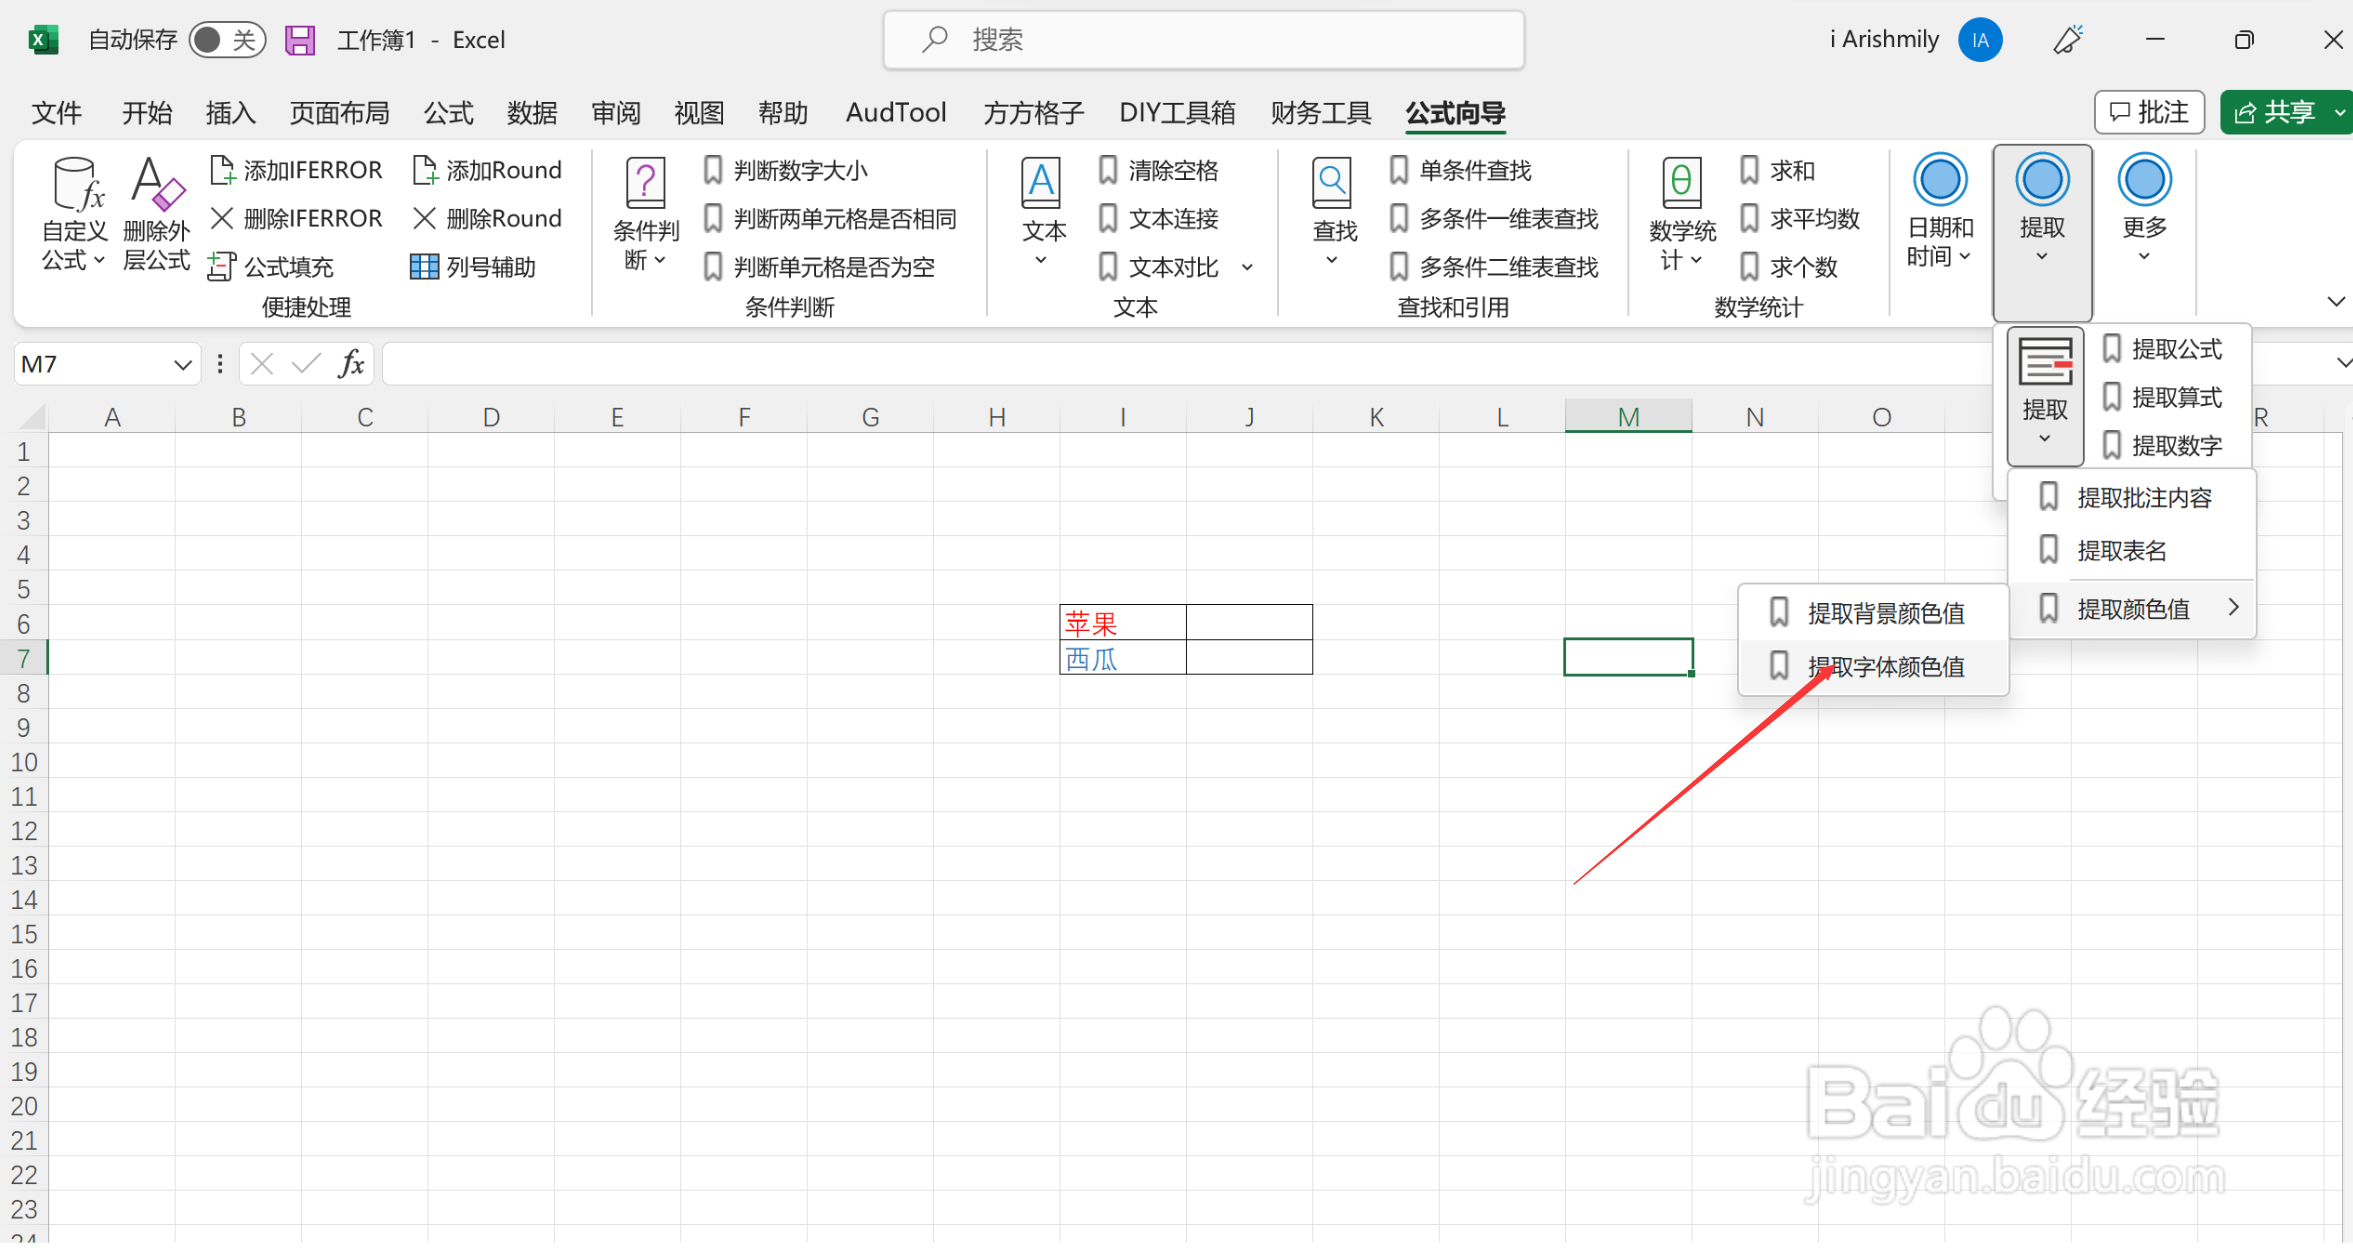The width and height of the screenshot is (2353, 1257).
Task: Select 提取批注内容 menu item
Action: (2131, 497)
